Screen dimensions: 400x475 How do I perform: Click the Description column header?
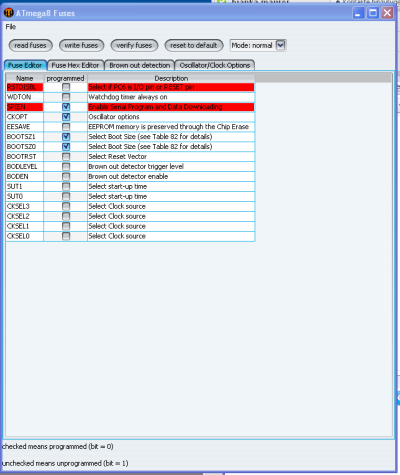click(171, 78)
